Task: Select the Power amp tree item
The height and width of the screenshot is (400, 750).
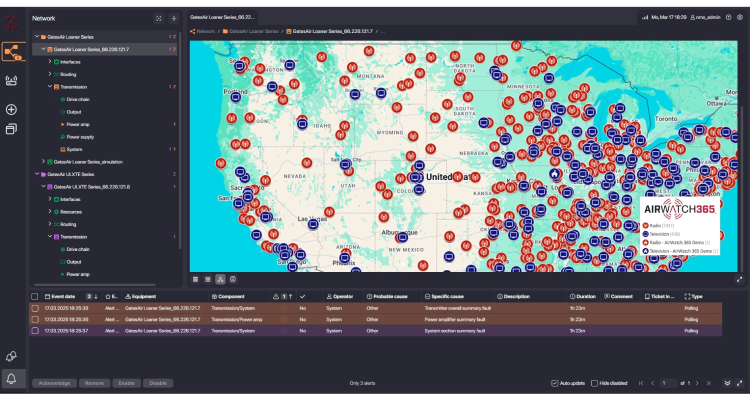Action: tap(78, 124)
